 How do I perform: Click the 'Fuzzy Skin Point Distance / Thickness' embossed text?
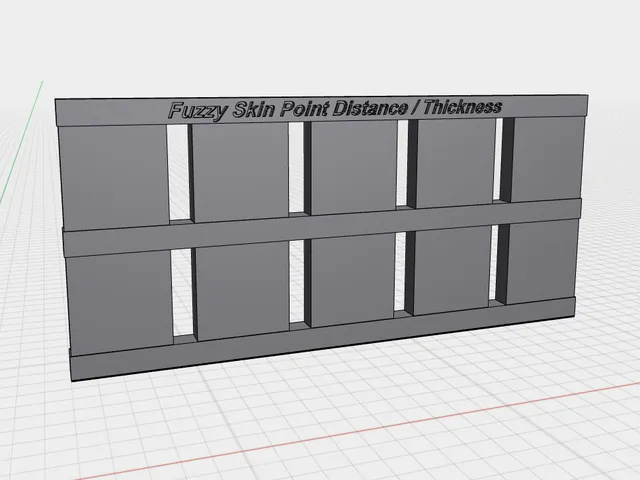click(x=335, y=109)
